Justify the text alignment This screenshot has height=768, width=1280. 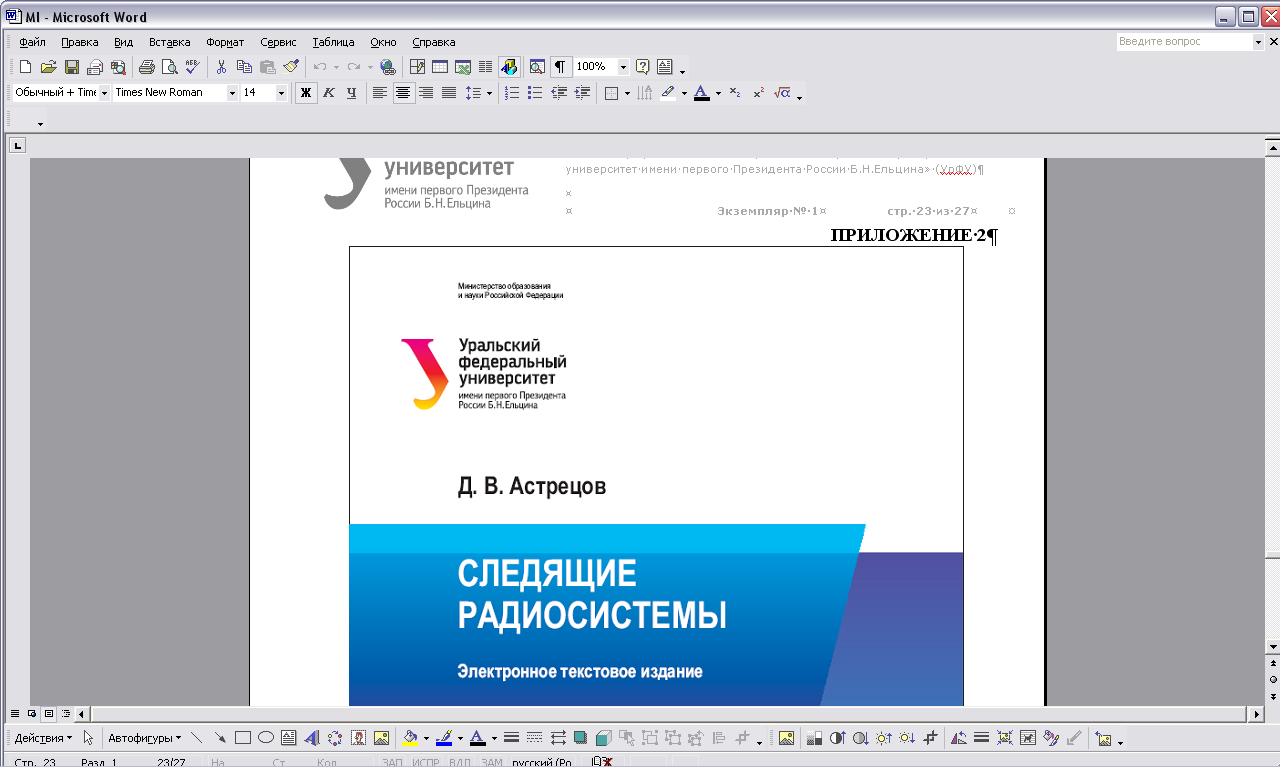(449, 93)
